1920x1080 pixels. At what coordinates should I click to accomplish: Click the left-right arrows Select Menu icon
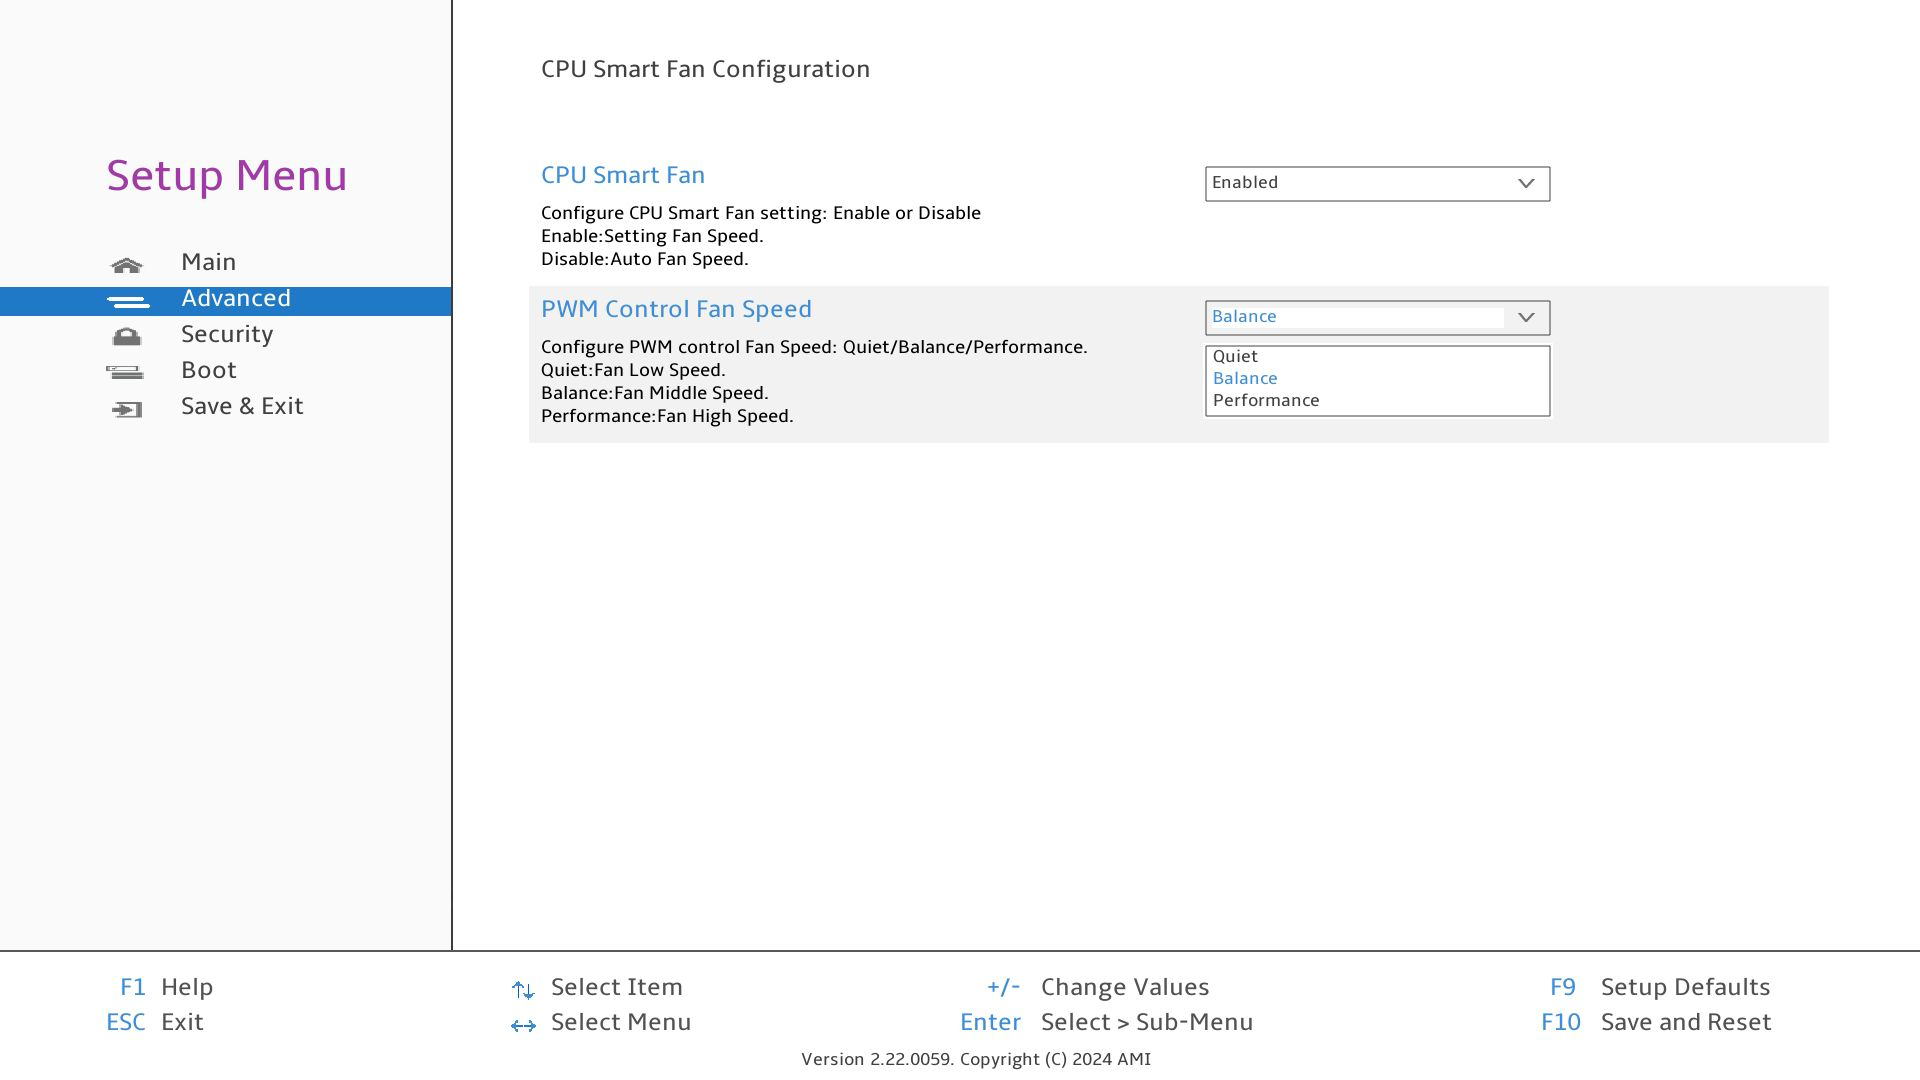point(523,1025)
